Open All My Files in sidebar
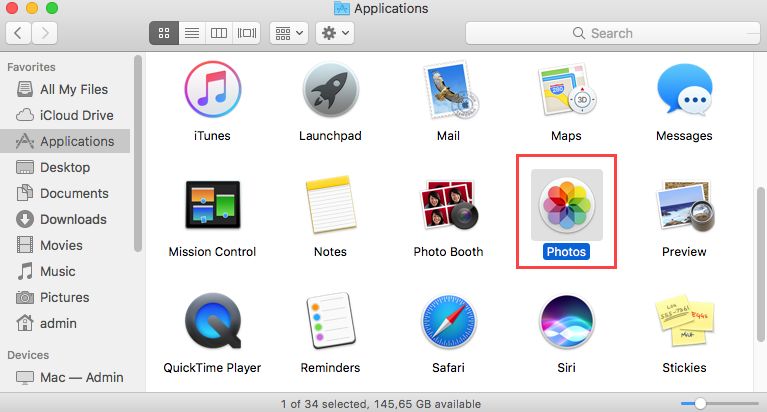This screenshot has height=412, width=767. 63,89
